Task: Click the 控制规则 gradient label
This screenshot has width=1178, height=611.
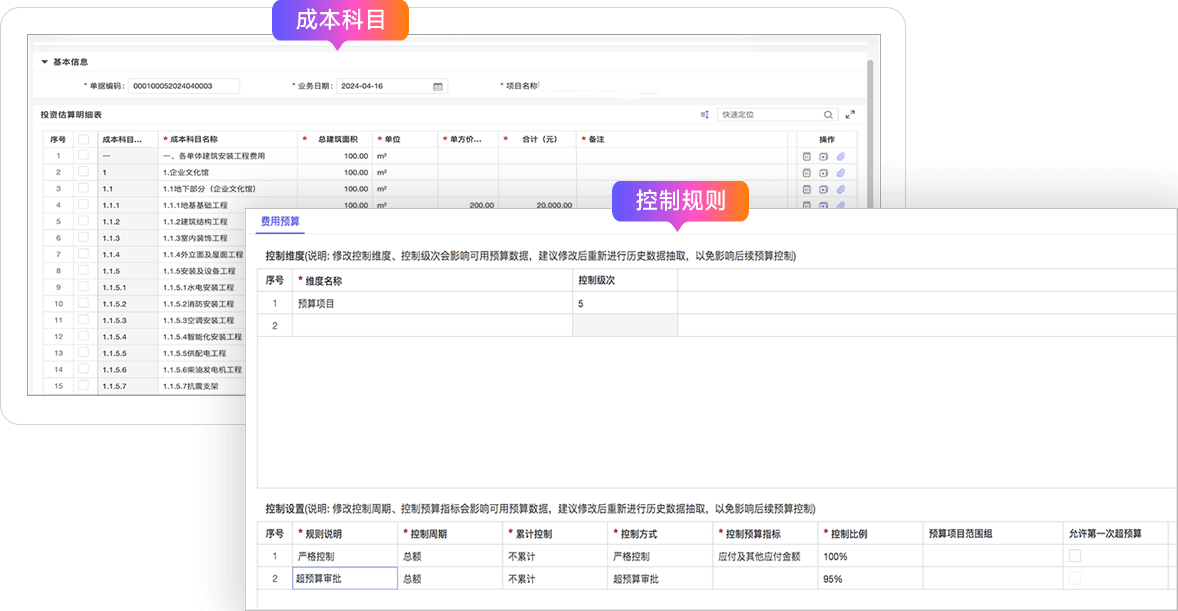Action: pyautogui.click(x=681, y=201)
